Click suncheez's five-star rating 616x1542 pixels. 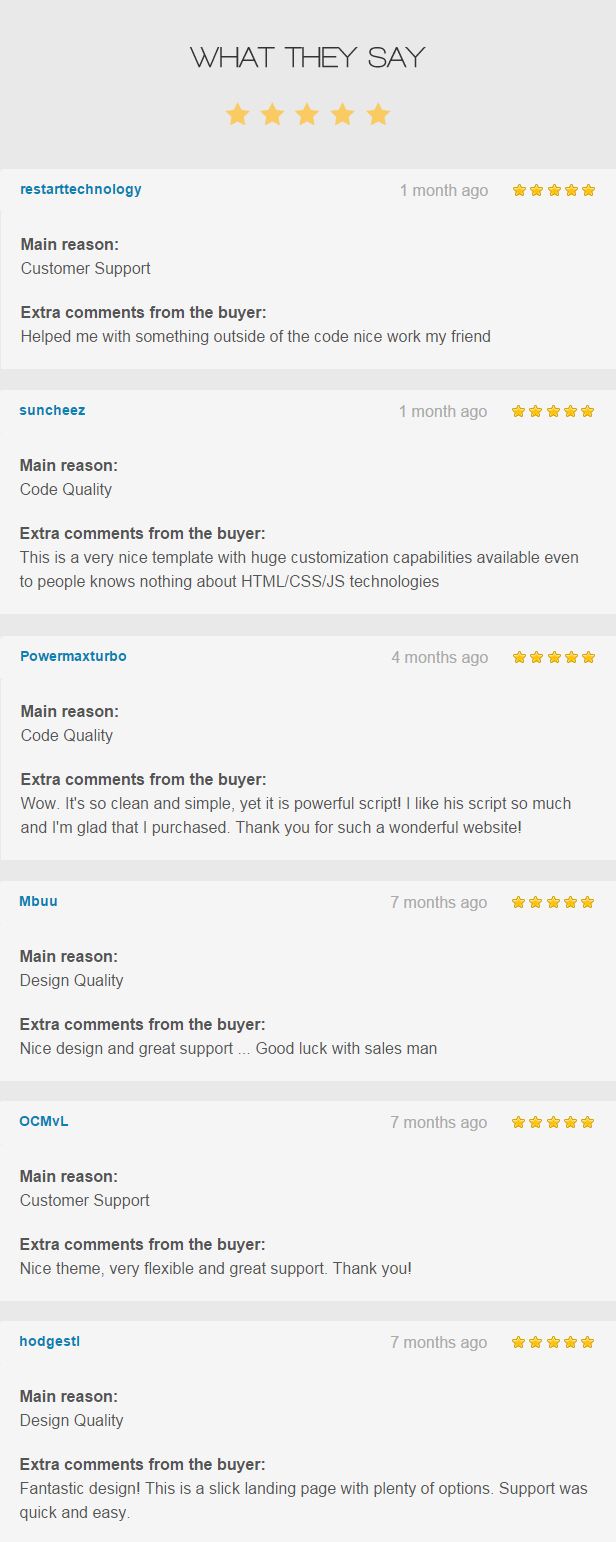coord(553,411)
